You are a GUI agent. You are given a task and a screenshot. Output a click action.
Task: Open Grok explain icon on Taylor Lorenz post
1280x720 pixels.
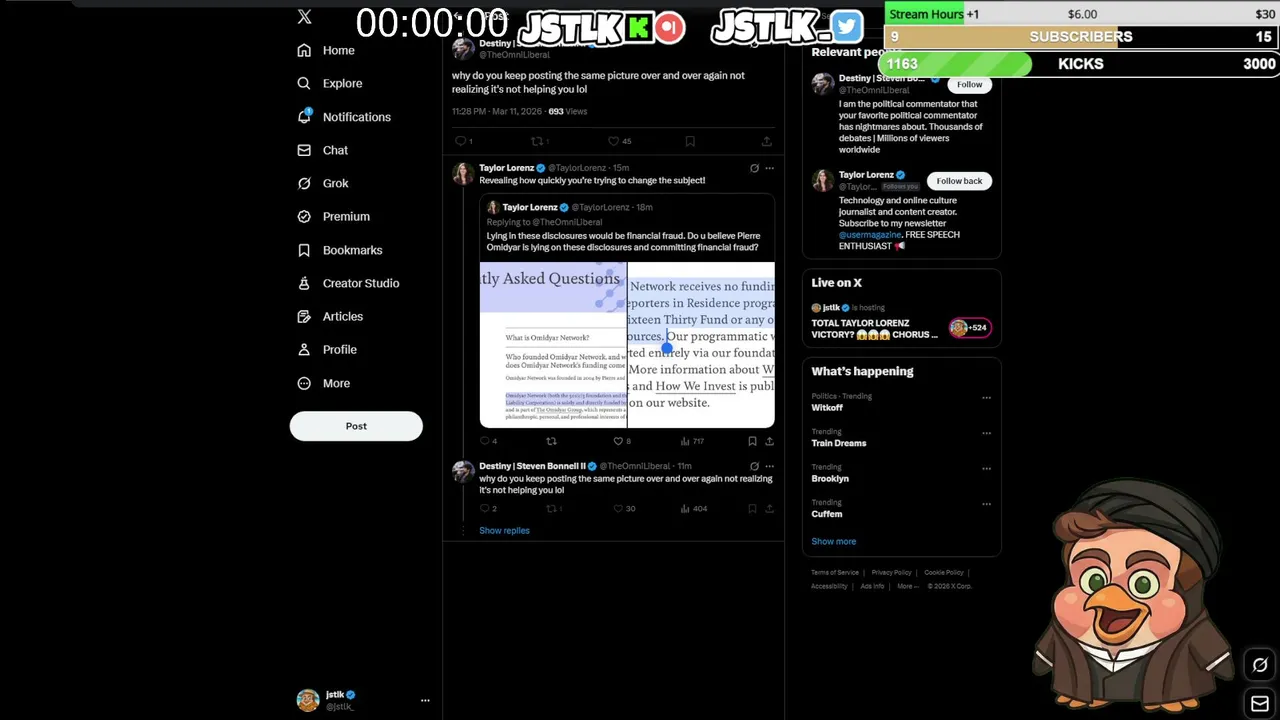tap(754, 168)
